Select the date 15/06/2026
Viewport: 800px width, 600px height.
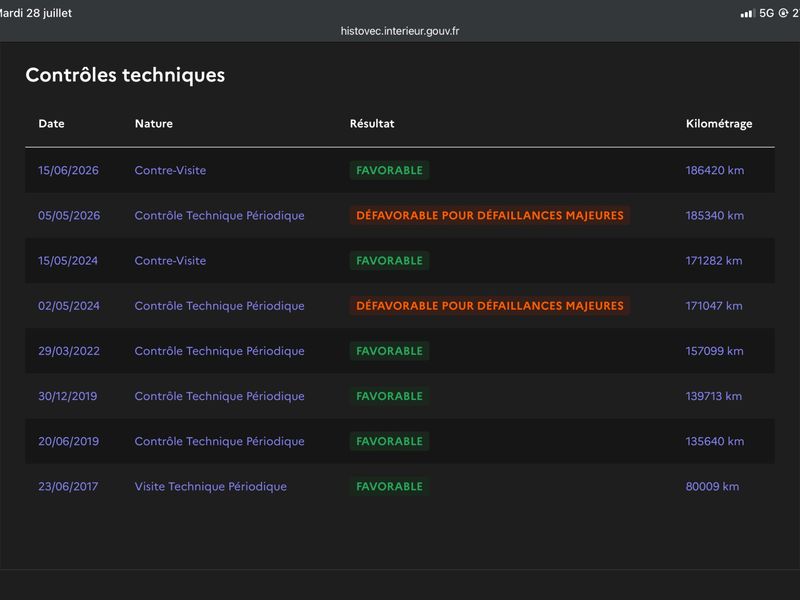[x=68, y=170]
